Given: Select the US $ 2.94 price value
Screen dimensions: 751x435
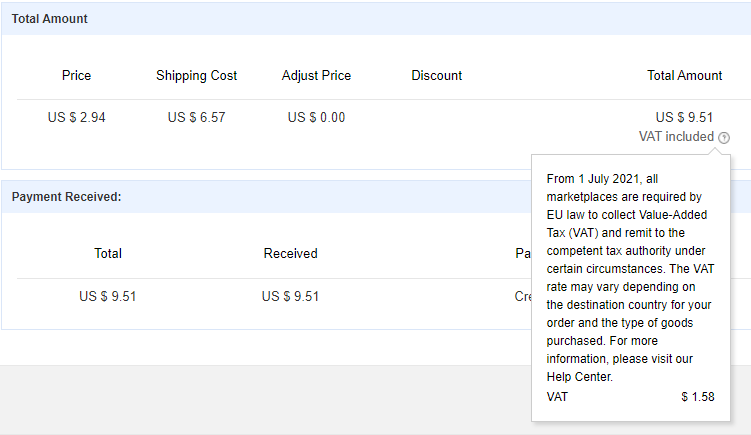Looking at the screenshot, I should coord(76,117).
